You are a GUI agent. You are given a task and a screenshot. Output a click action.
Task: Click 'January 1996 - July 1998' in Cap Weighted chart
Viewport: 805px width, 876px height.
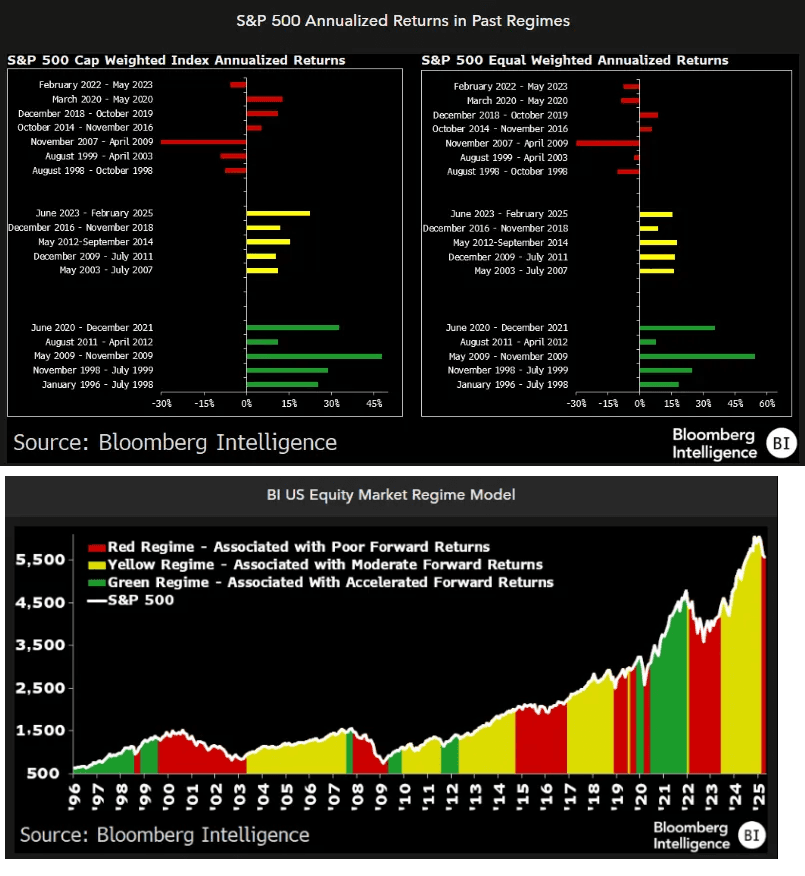[x=98, y=385]
